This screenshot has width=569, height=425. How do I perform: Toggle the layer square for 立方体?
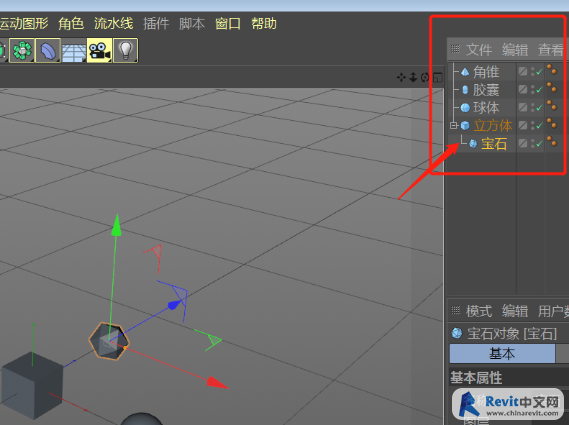[523, 125]
